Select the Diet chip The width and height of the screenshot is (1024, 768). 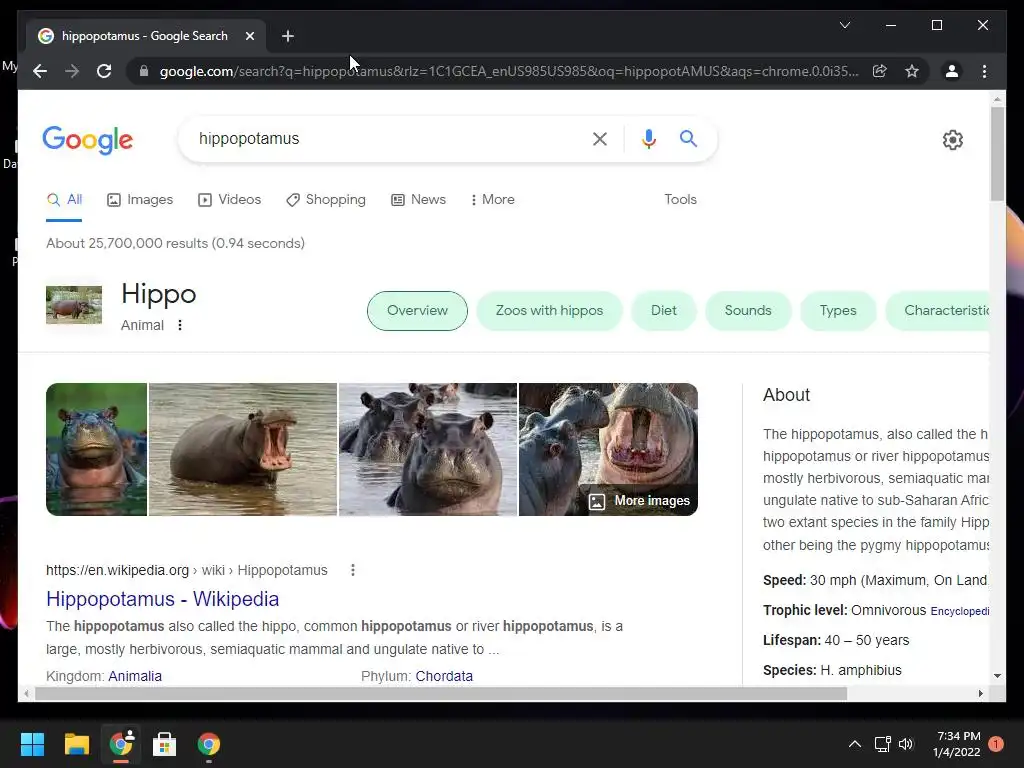click(x=664, y=311)
